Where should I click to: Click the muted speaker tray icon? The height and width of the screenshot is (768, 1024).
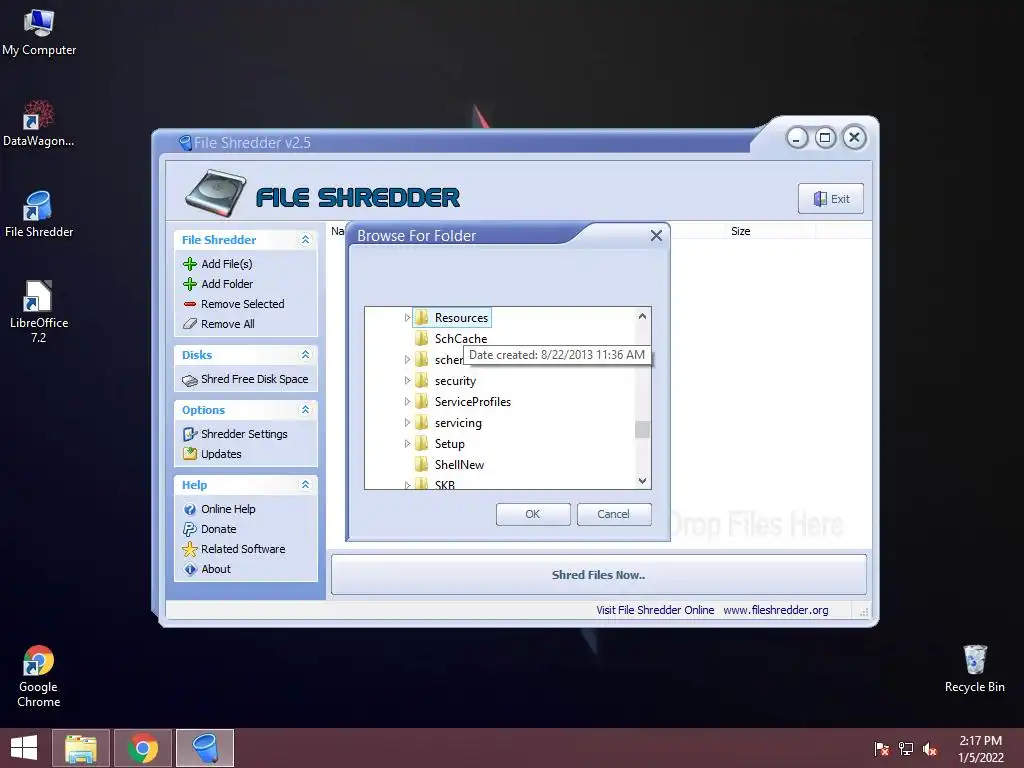pyautogui.click(x=929, y=749)
